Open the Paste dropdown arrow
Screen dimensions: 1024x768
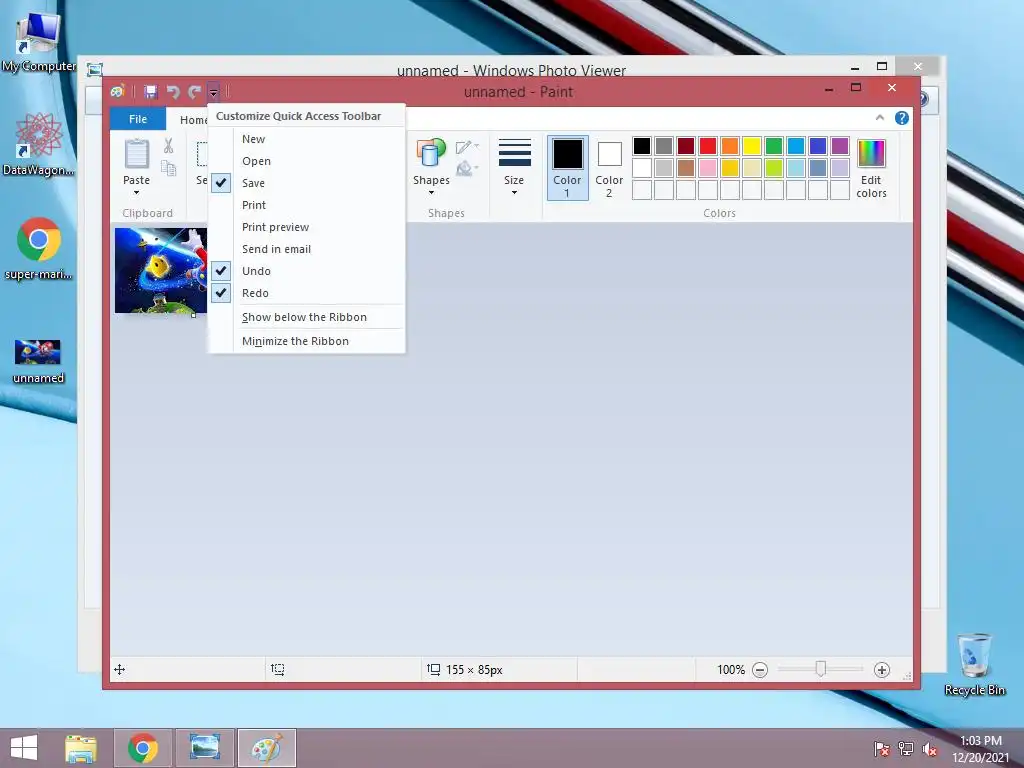tap(136, 193)
